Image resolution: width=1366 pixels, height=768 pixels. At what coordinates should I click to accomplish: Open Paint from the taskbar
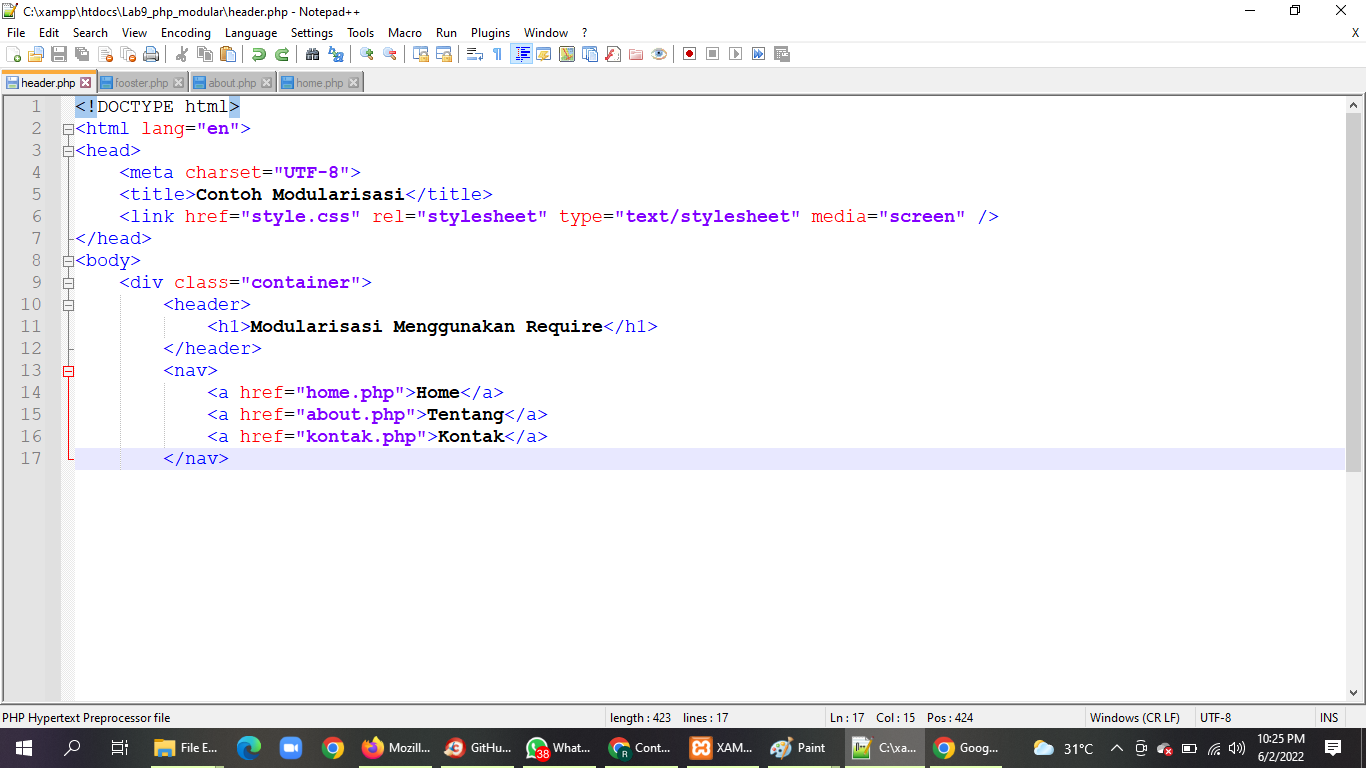tap(798, 748)
